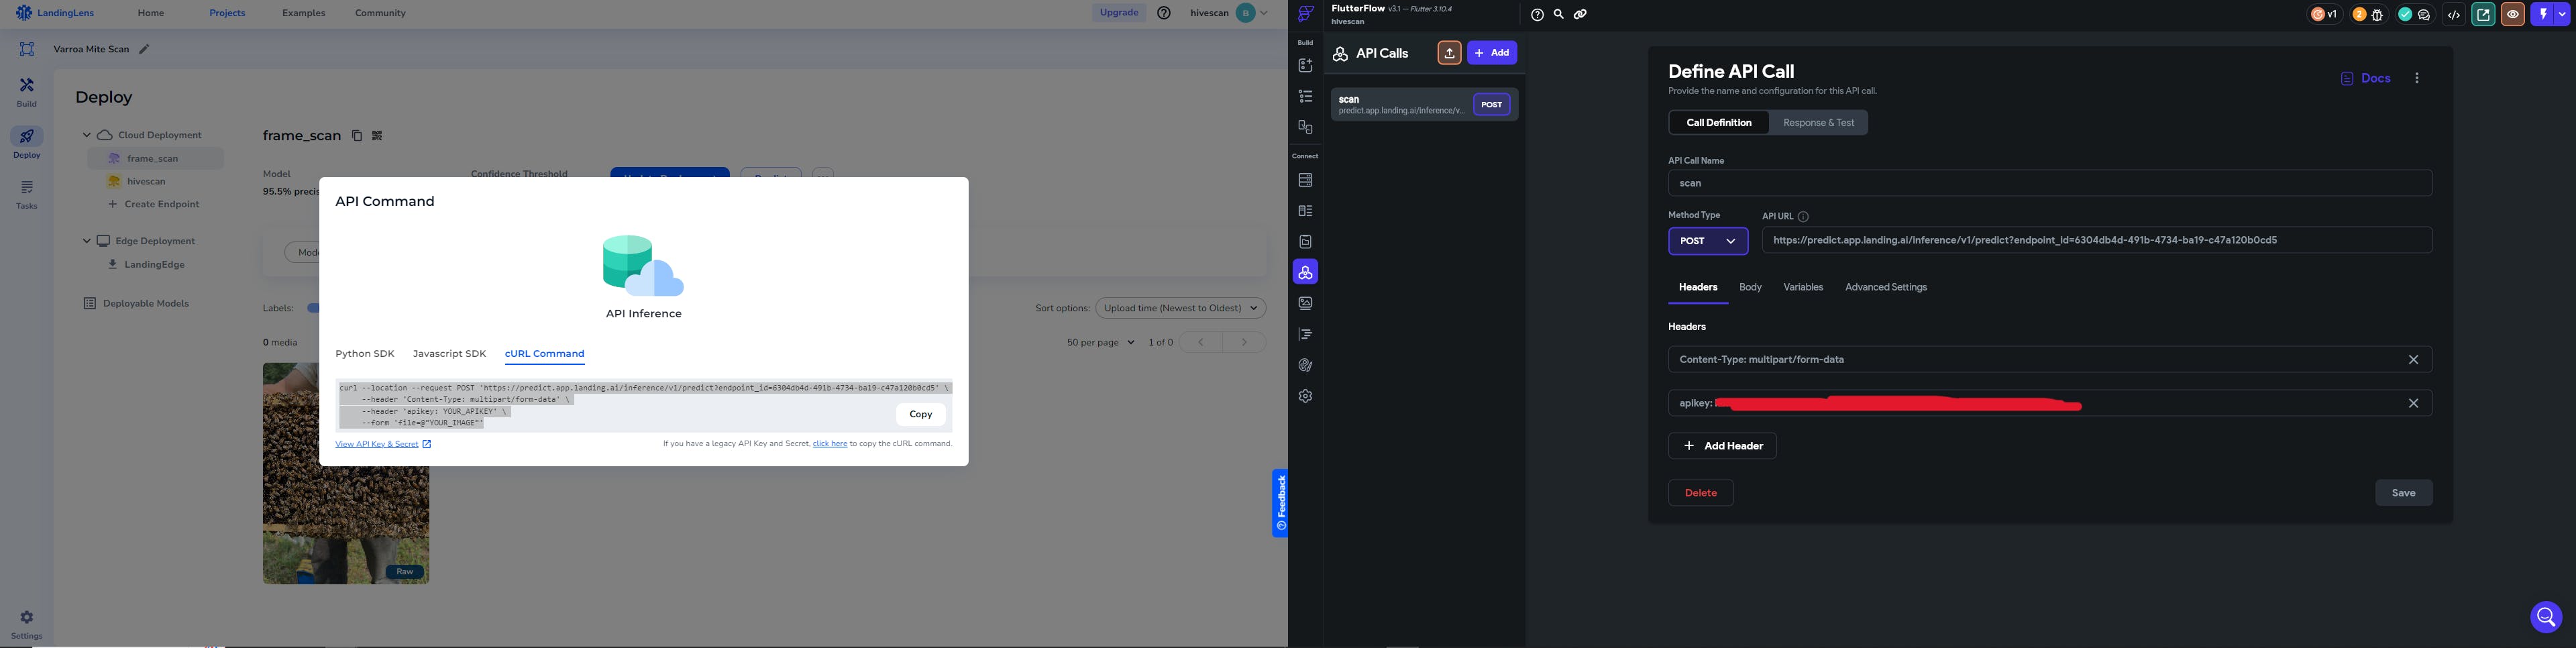Image resolution: width=2576 pixels, height=648 pixels.
Task: Open FlutterFlow custom code sidebar icon
Action: [x=1305, y=334]
